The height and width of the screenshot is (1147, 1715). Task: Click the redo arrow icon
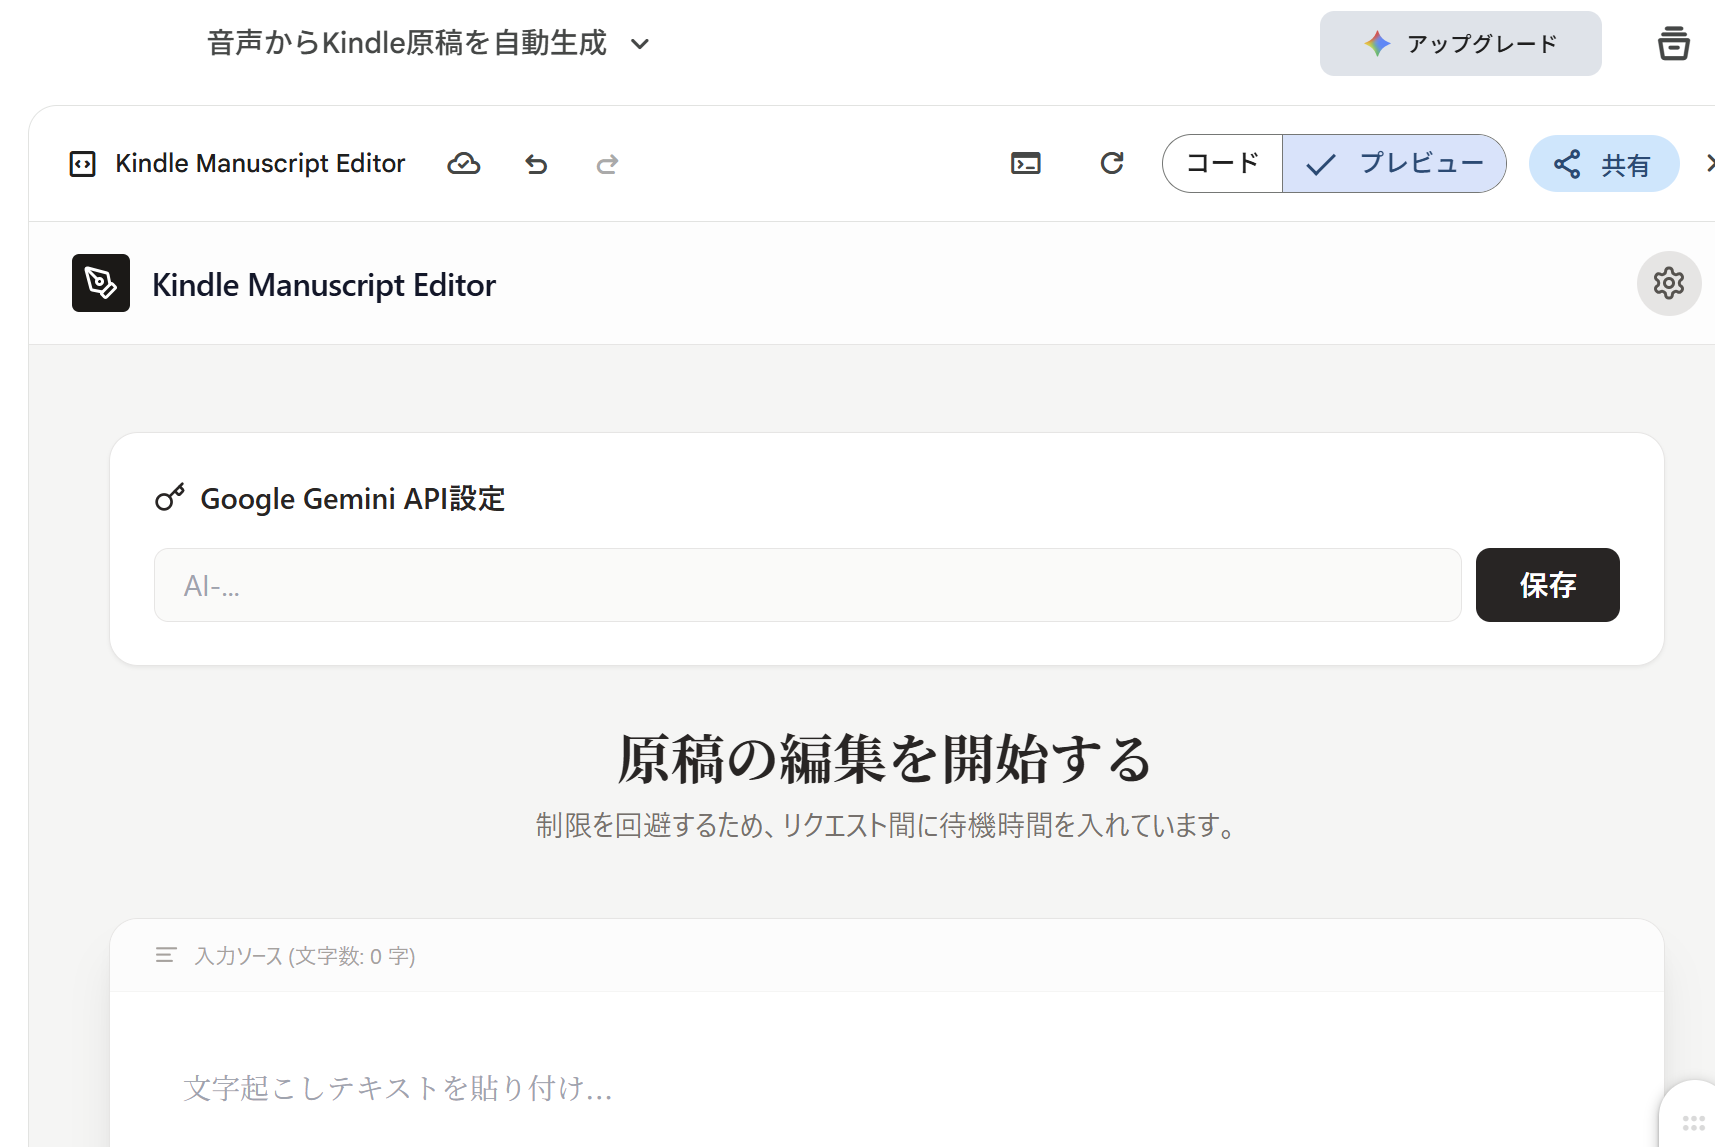click(x=607, y=164)
